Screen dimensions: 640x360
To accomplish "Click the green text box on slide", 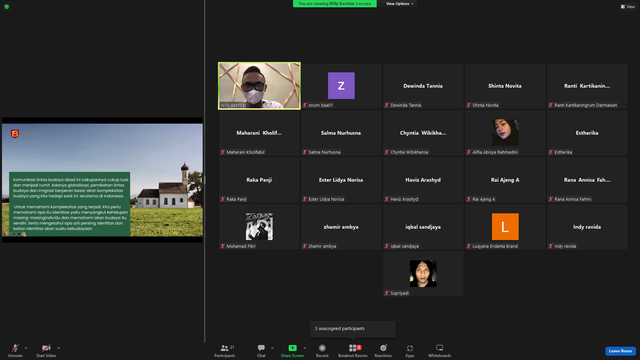I will pyautogui.click(x=70, y=204).
